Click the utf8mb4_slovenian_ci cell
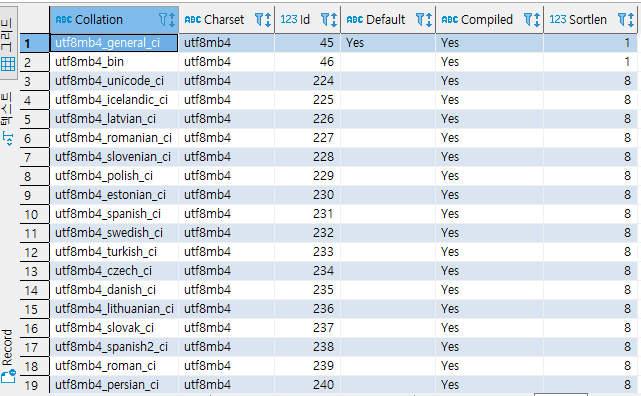Viewport: 641px width, 396px height. pyautogui.click(x=114, y=157)
